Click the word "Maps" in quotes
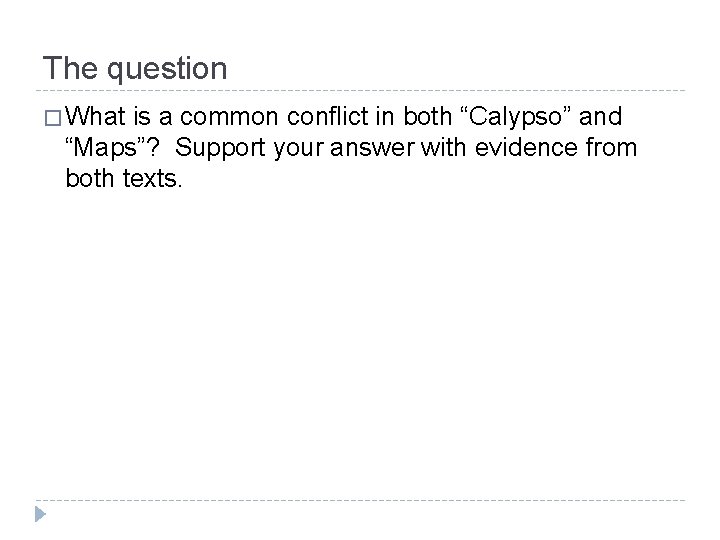The height and width of the screenshot is (540, 720). 105,148
